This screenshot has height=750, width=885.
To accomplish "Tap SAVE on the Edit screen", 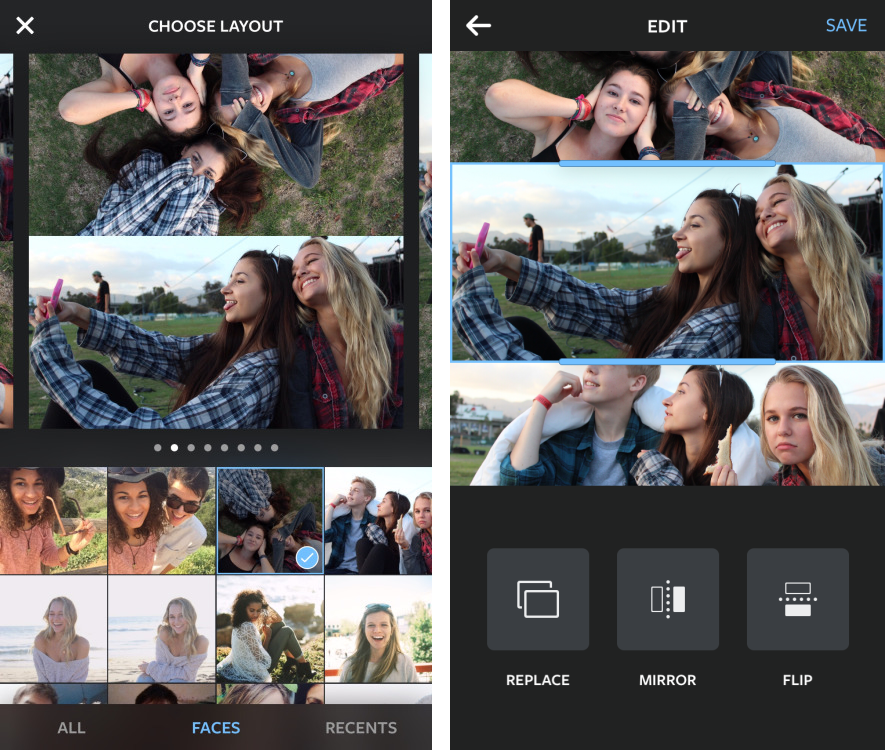I will click(845, 25).
